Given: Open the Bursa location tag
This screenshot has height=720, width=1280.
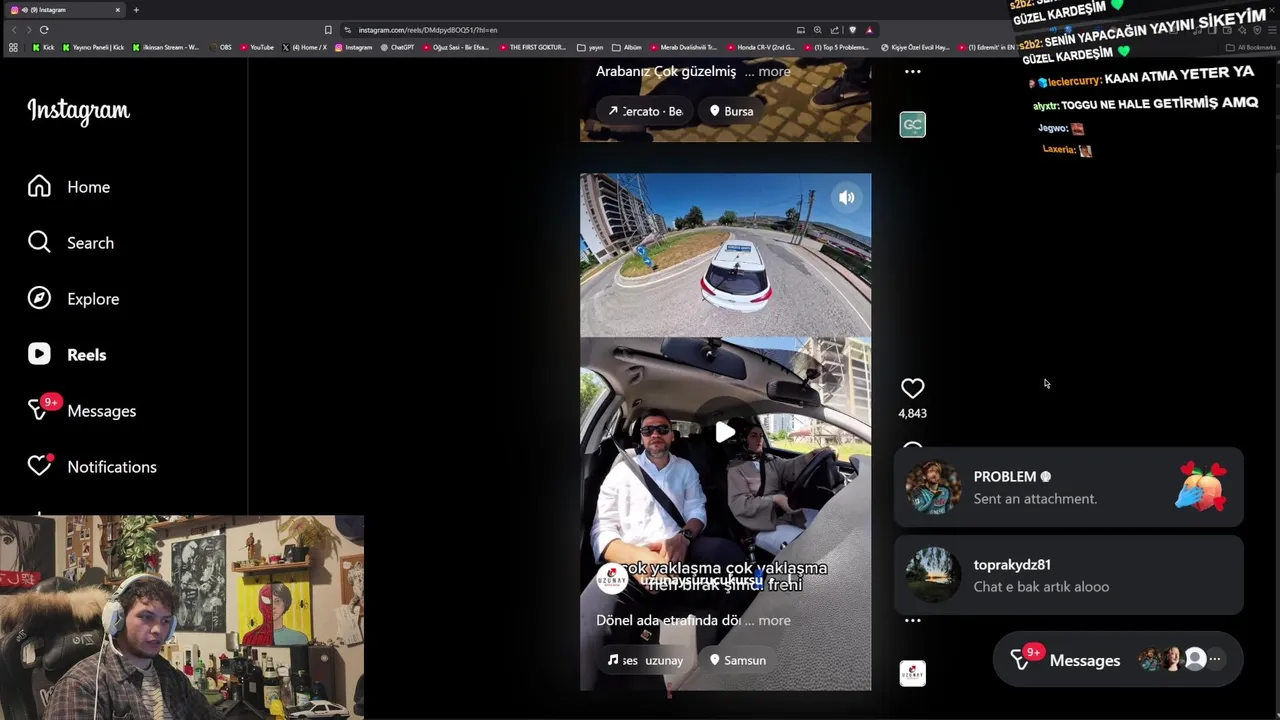Looking at the screenshot, I should point(731,111).
